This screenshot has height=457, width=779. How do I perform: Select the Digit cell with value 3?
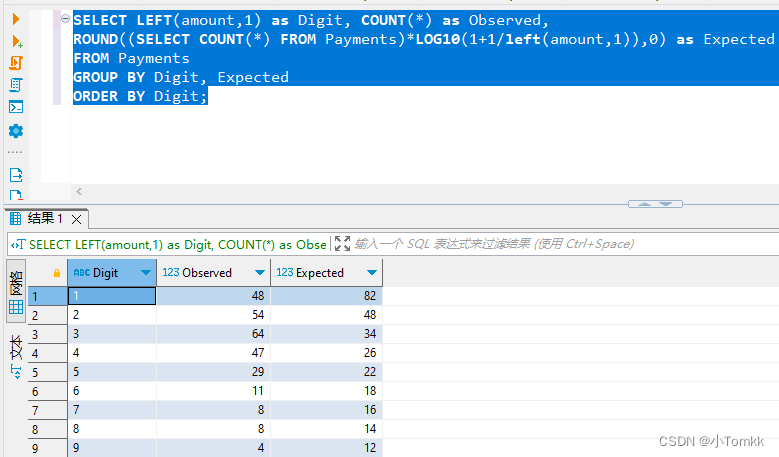112,334
